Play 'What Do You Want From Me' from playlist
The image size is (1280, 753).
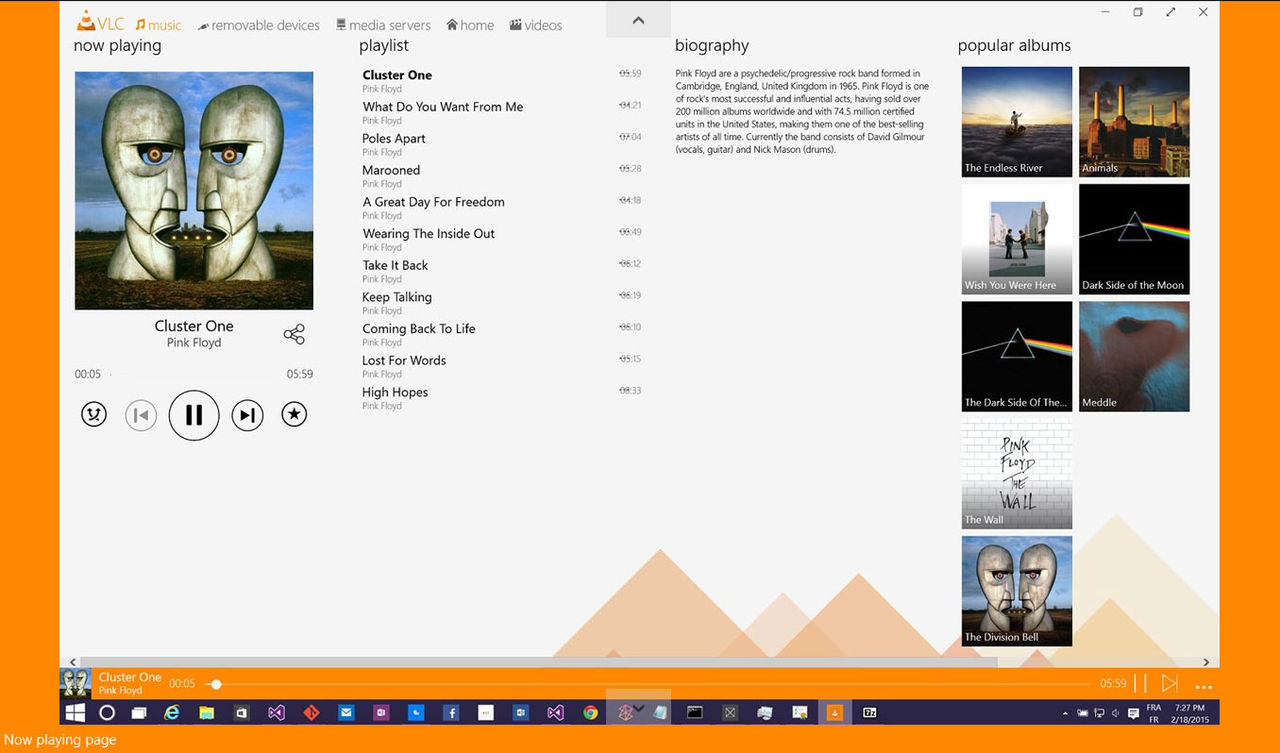point(443,106)
